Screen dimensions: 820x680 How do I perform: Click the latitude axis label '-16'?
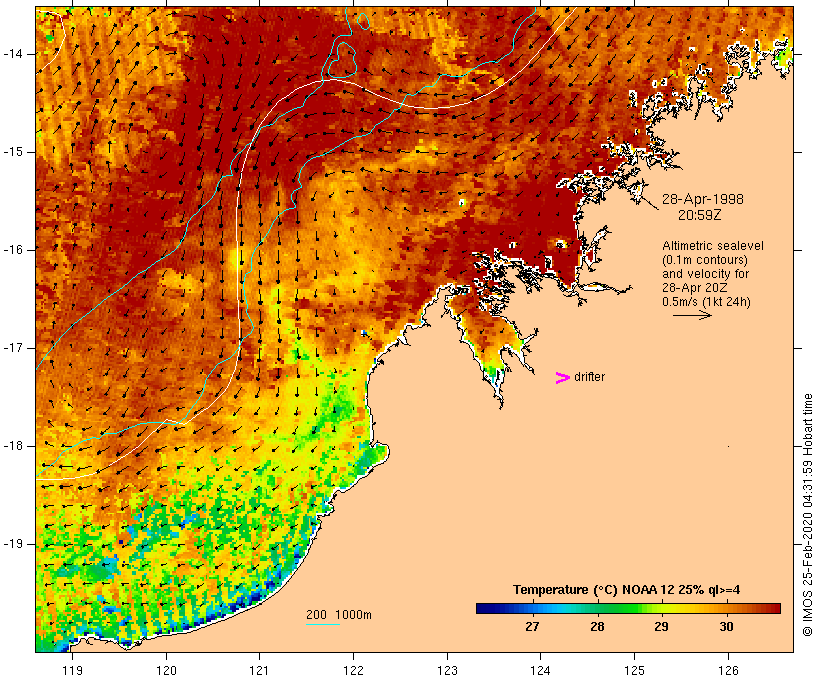click(x=13, y=250)
